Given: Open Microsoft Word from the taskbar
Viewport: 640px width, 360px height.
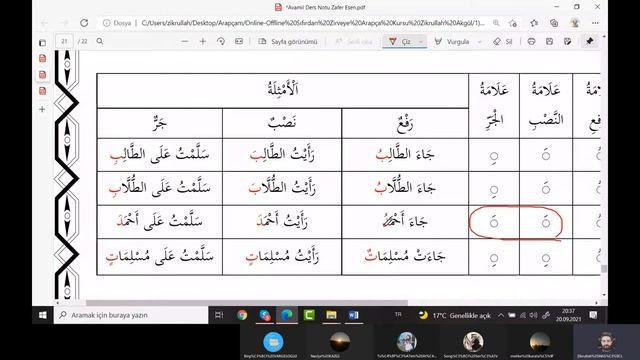Looking at the screenshot, I should click(x=353, y=315).
